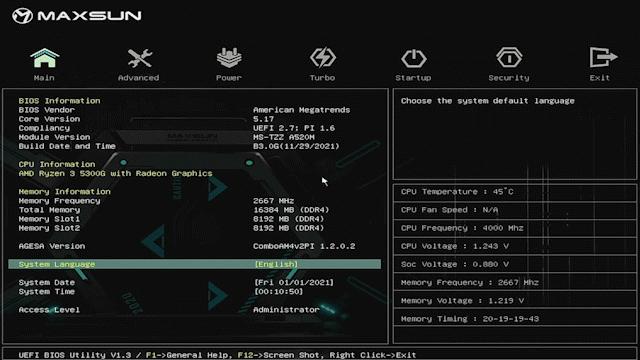The image size is (640, 360).
Task: Click the Core Version label
Action: (49, 119)
